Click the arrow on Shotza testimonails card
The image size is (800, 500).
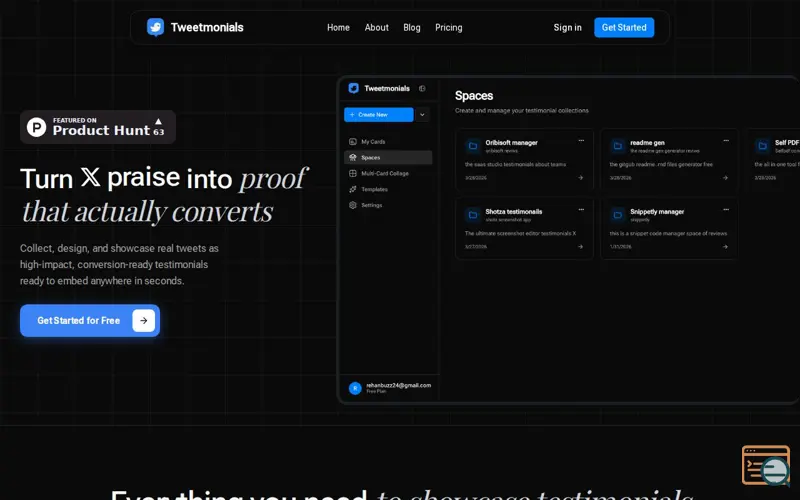point(581,246)
